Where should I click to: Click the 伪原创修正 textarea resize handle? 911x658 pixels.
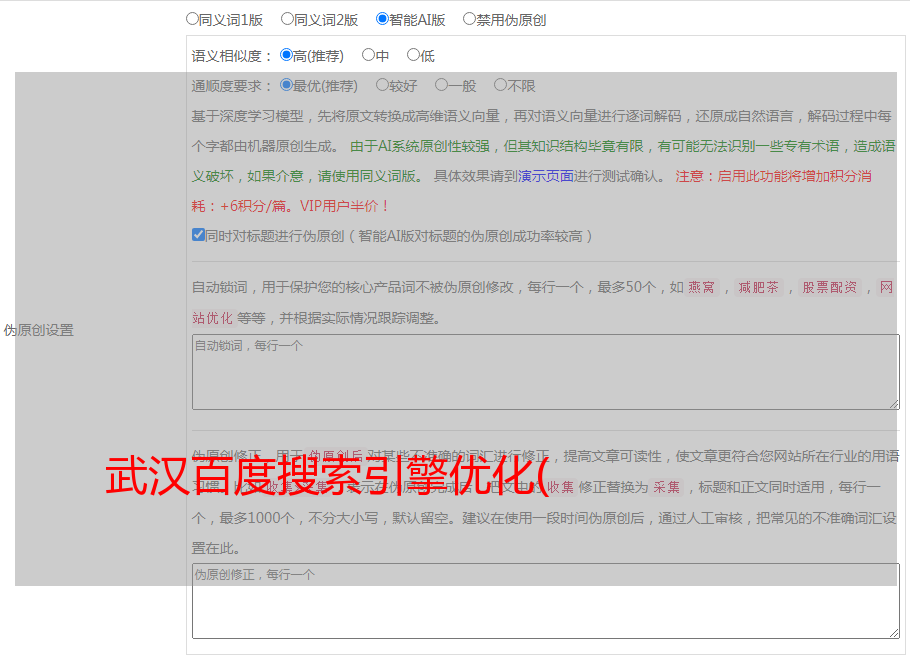894,633
